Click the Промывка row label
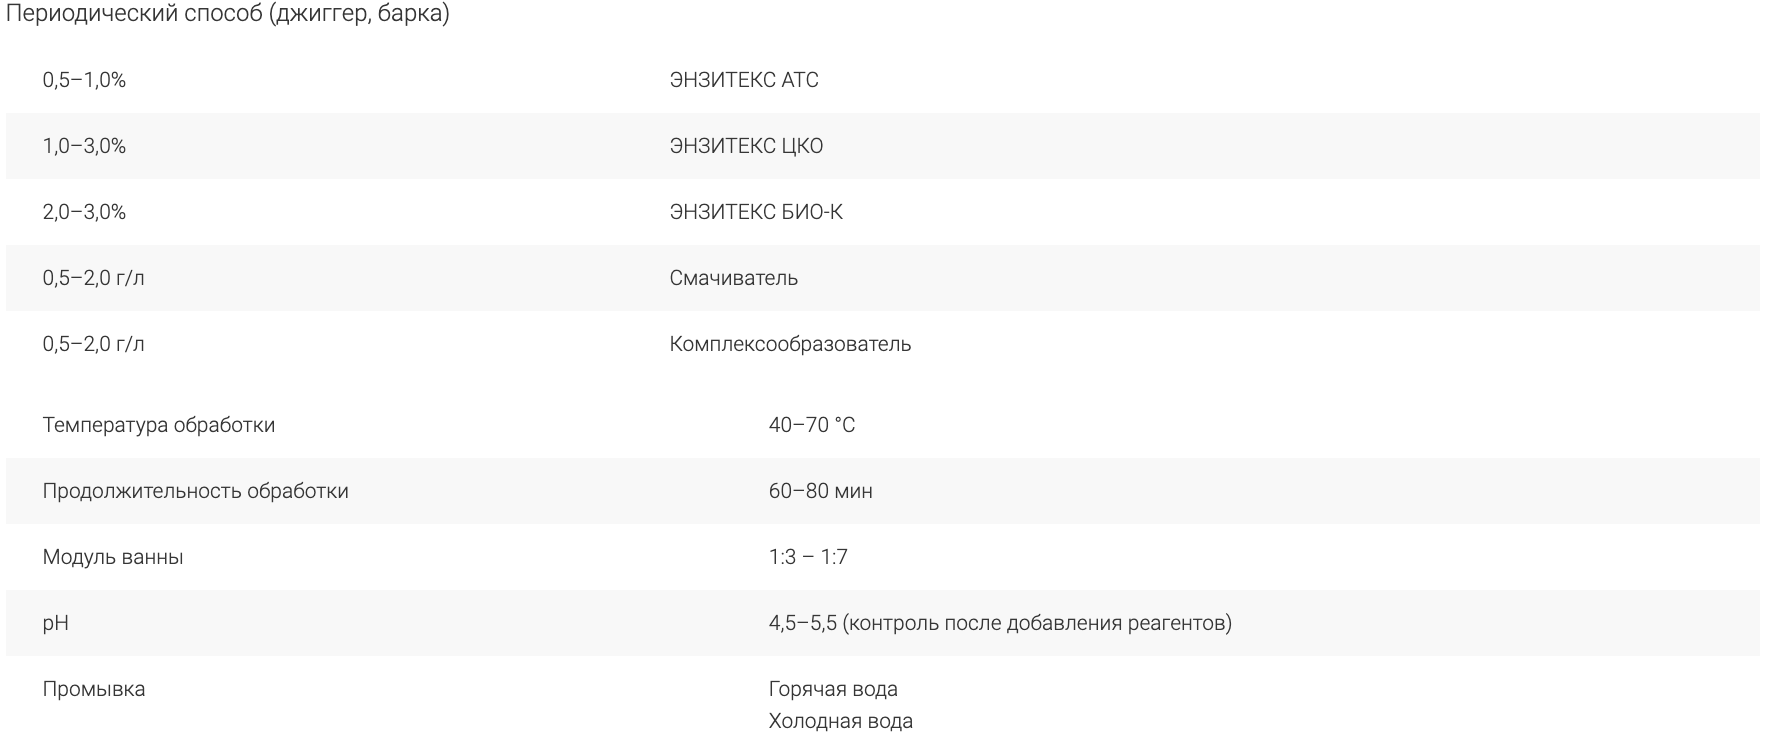The image size is (1772, 756). coord(94,689)
